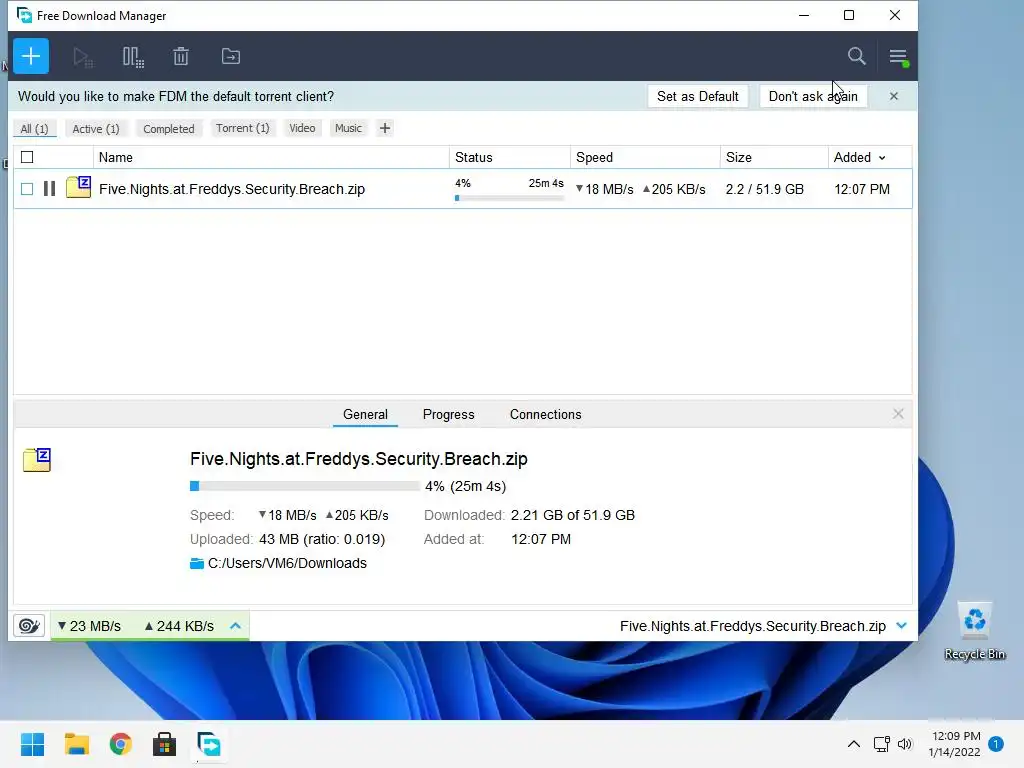Toggle the select-all checkbox in header
Viewport: 1024px width, 768px height.
click(27, 157)
